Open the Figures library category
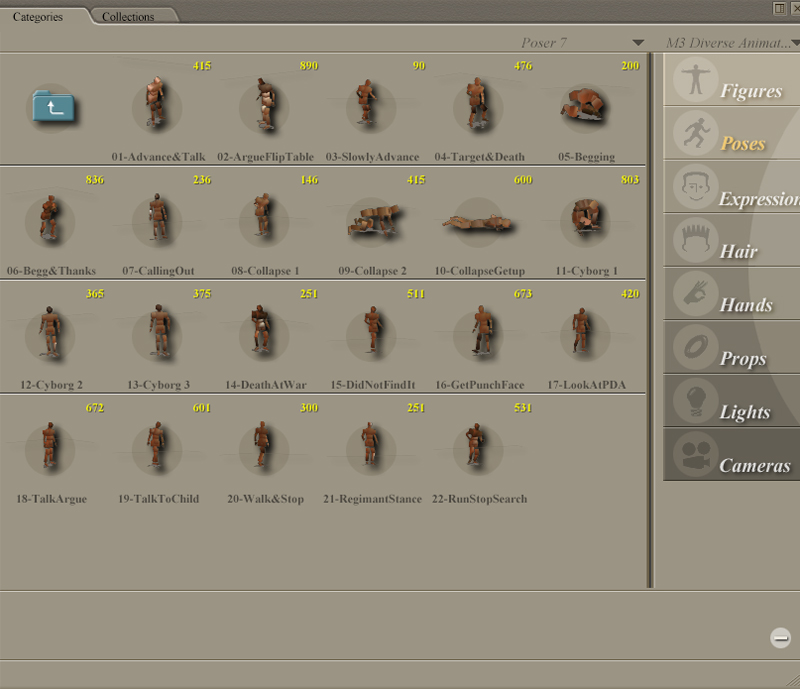 [732, 80]
